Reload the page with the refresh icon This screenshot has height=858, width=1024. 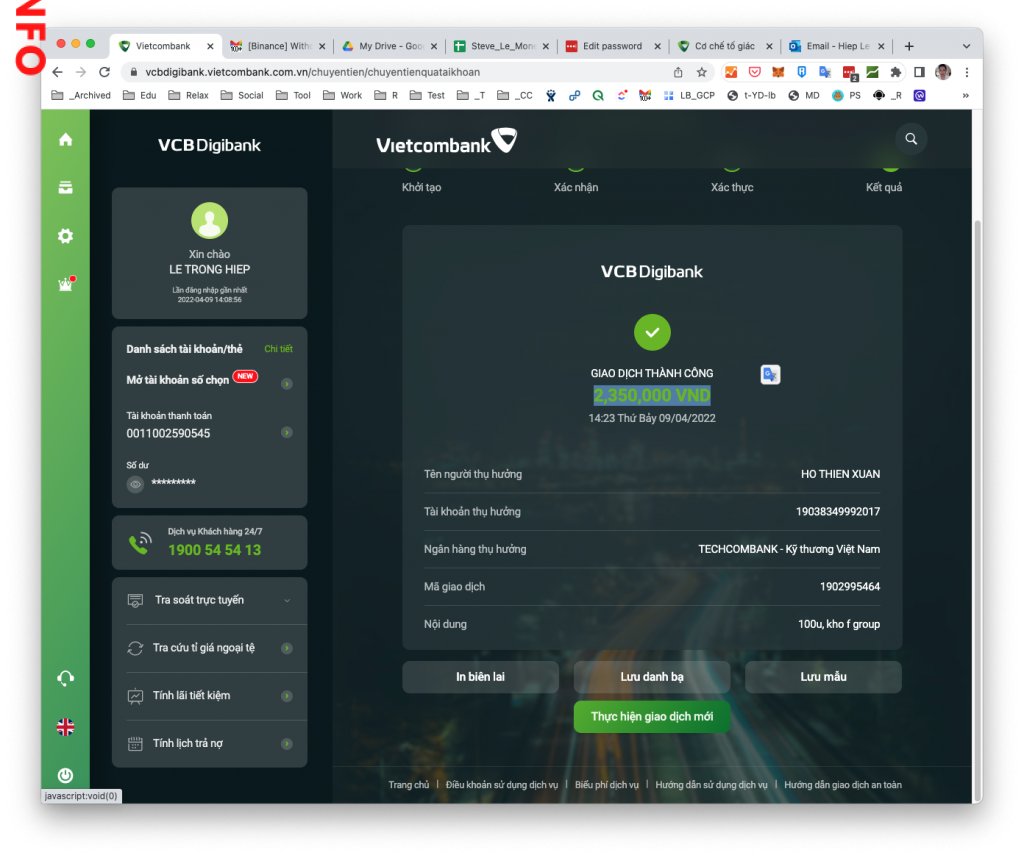(x=104, y=72)
